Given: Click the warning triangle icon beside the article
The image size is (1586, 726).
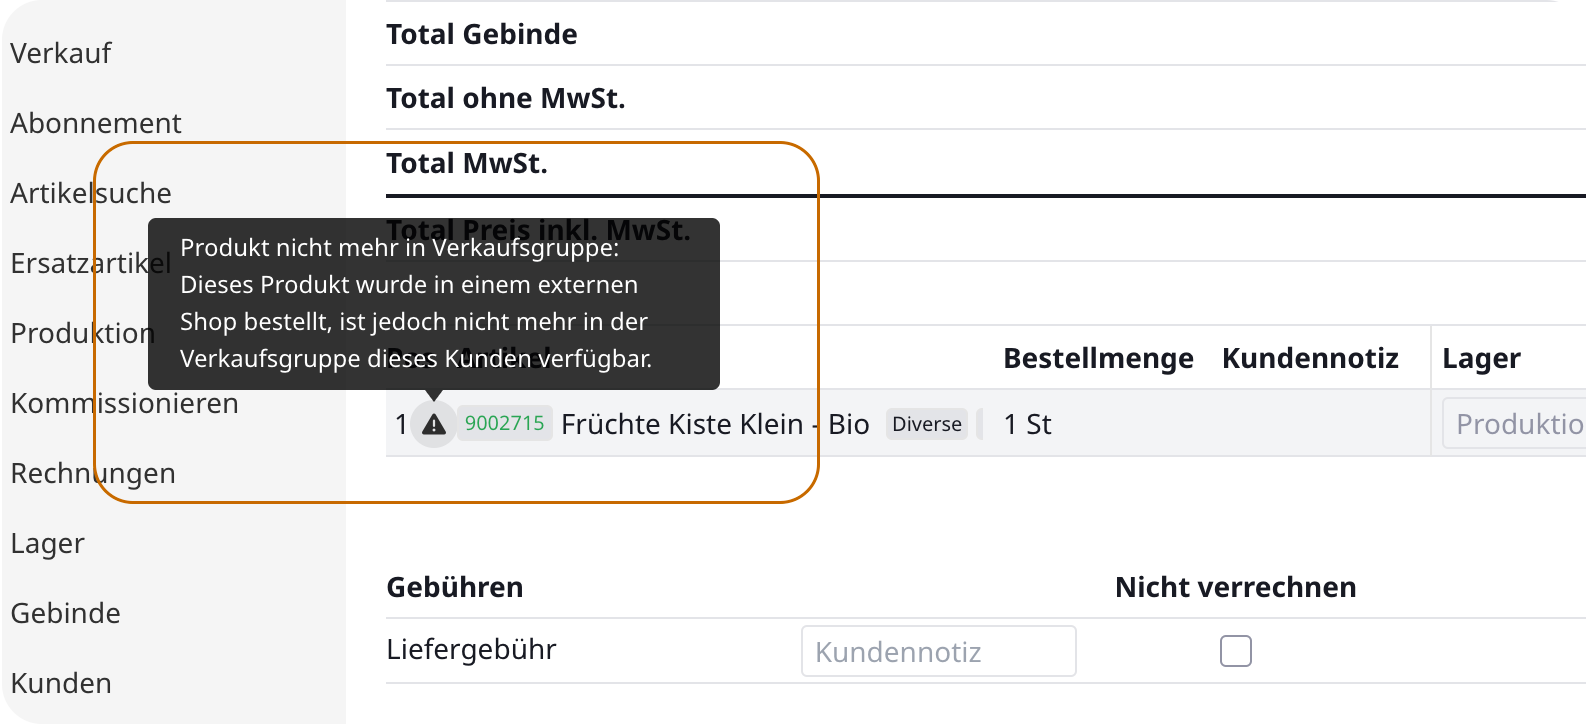Looking at the screenshot, I should pos(433,425).
